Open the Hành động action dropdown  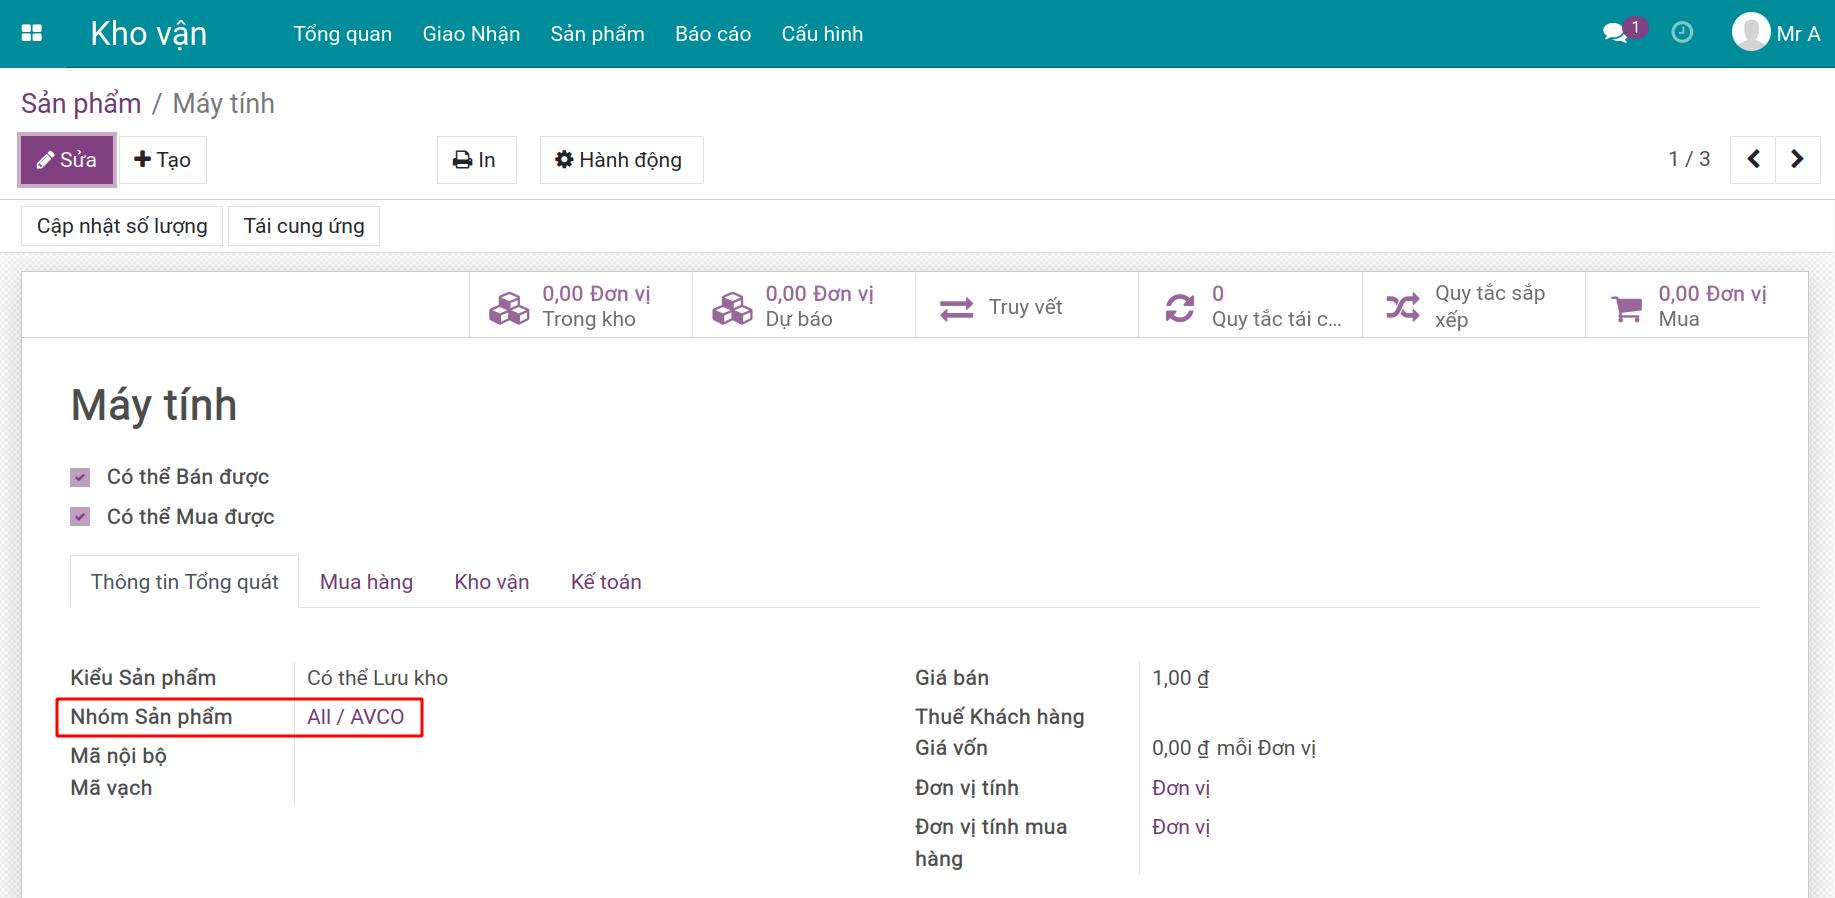(x=621, y=160)
